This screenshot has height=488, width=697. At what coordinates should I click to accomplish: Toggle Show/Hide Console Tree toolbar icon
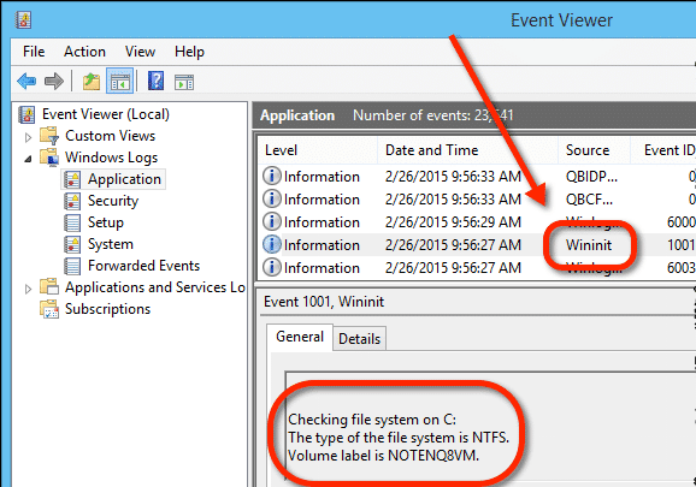[120, 81]
